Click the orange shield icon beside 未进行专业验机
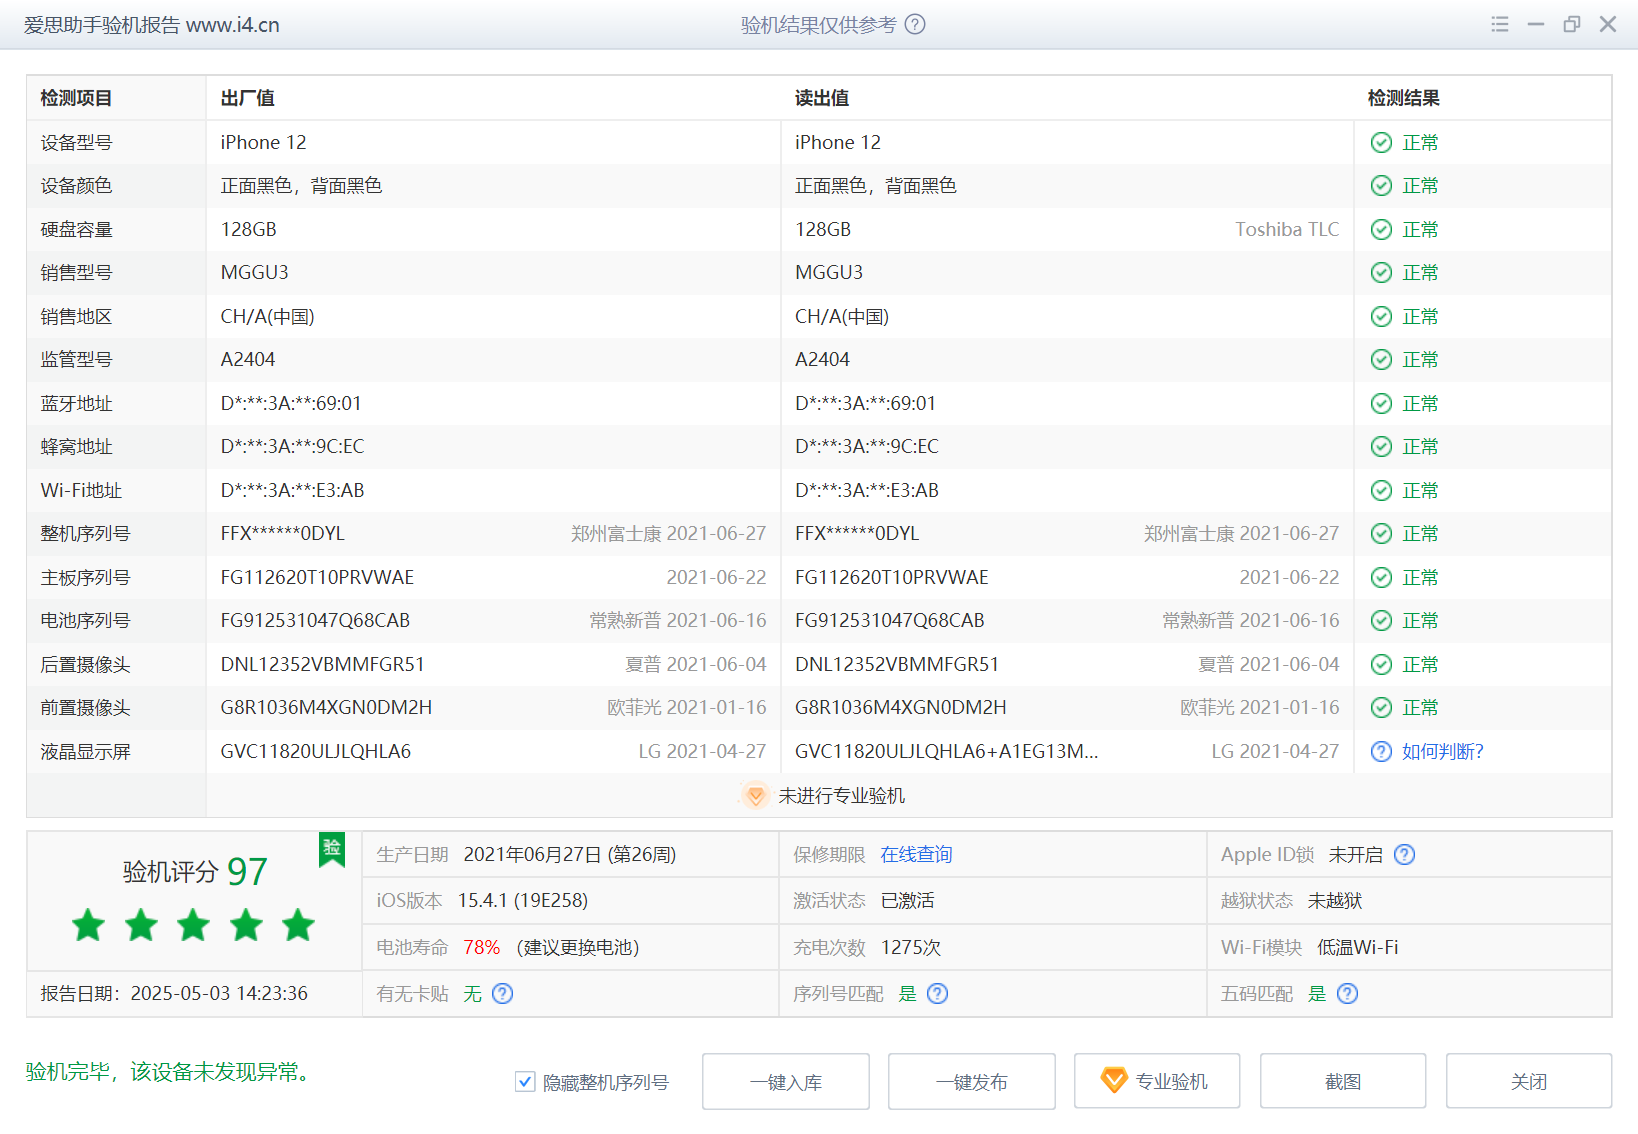 coord(756,796)
